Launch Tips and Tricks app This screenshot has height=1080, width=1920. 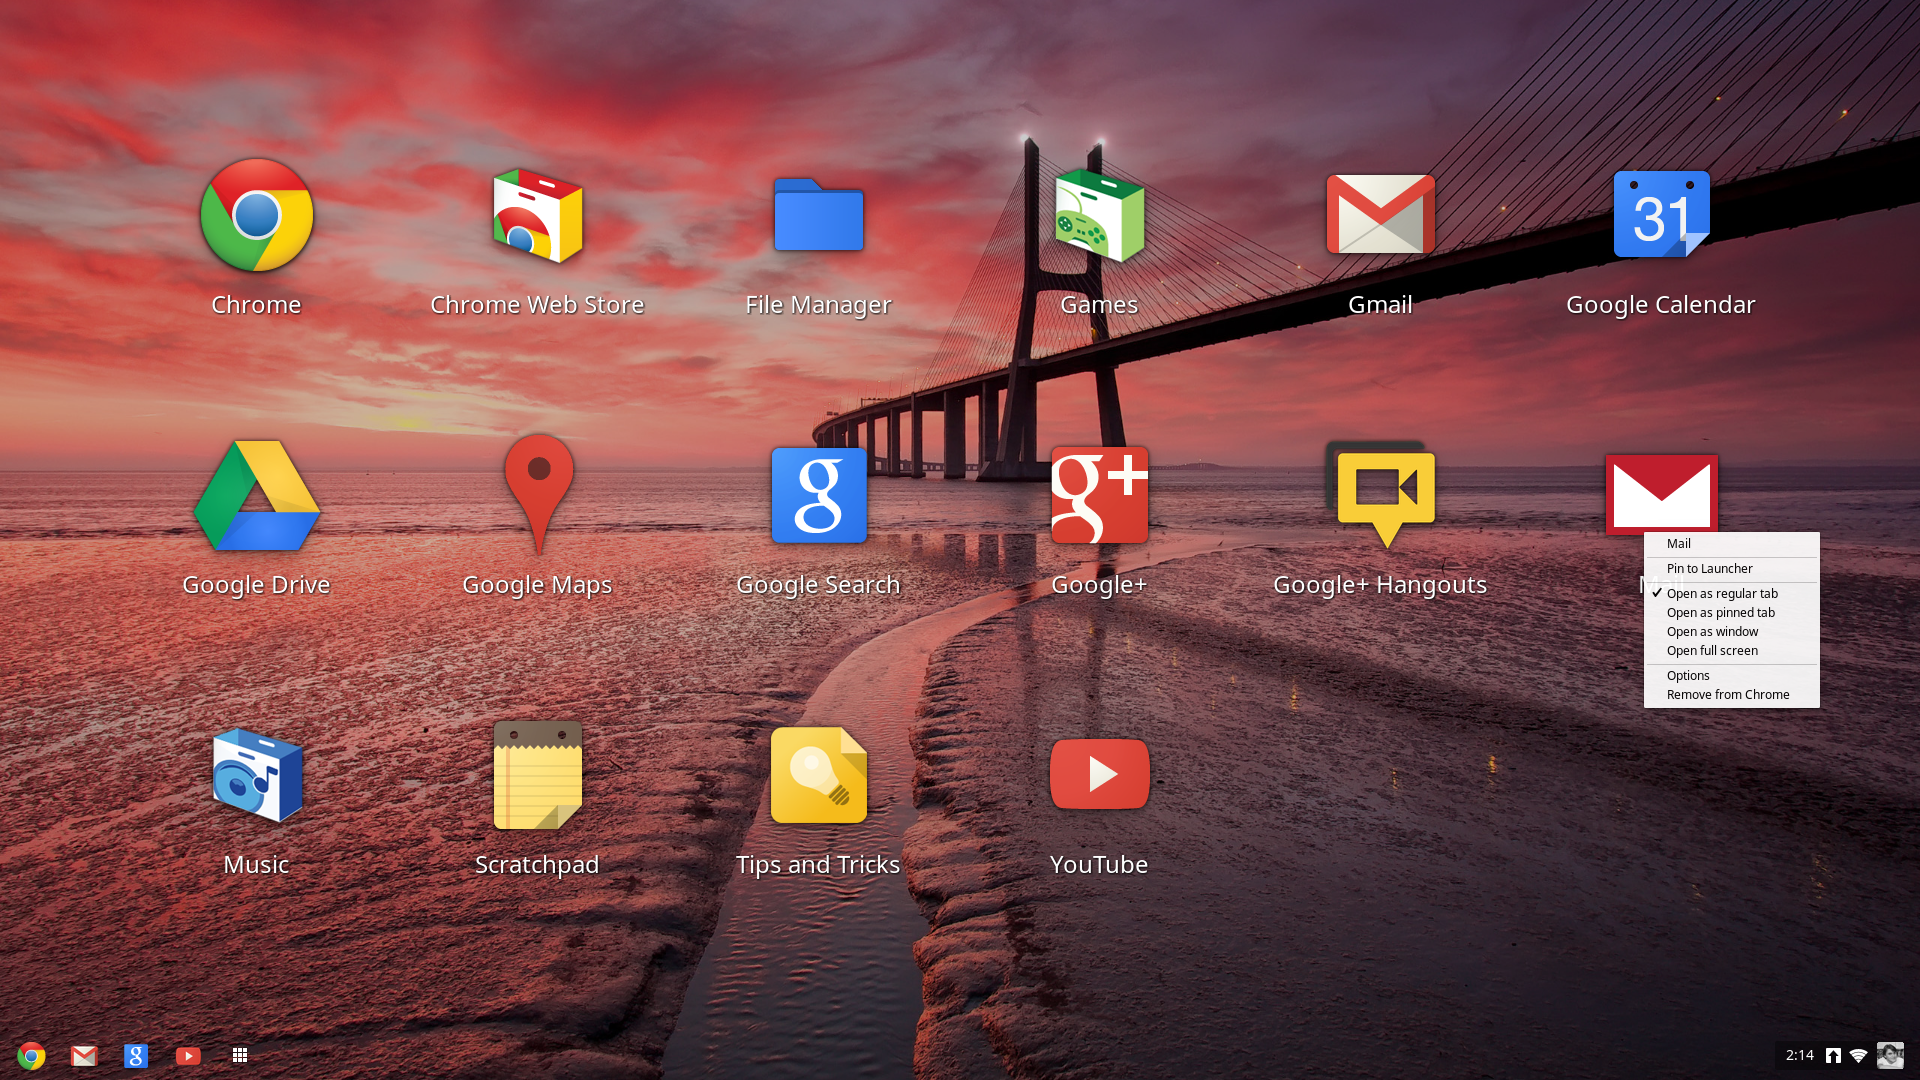click(818, 777)
